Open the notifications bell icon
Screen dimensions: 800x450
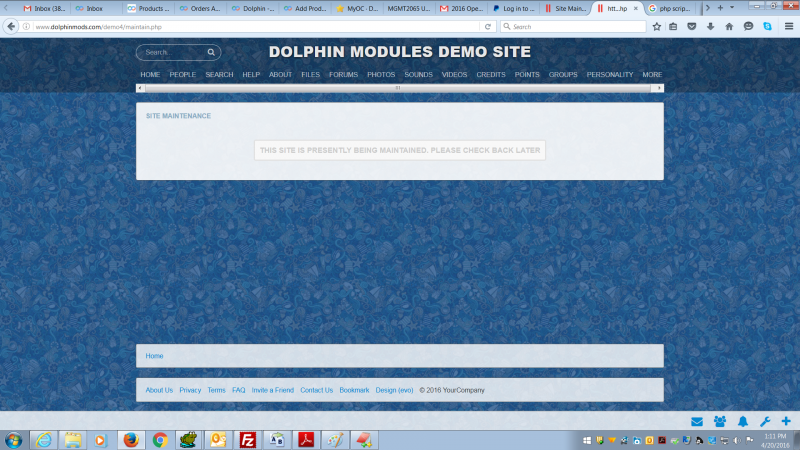[743, 421]
